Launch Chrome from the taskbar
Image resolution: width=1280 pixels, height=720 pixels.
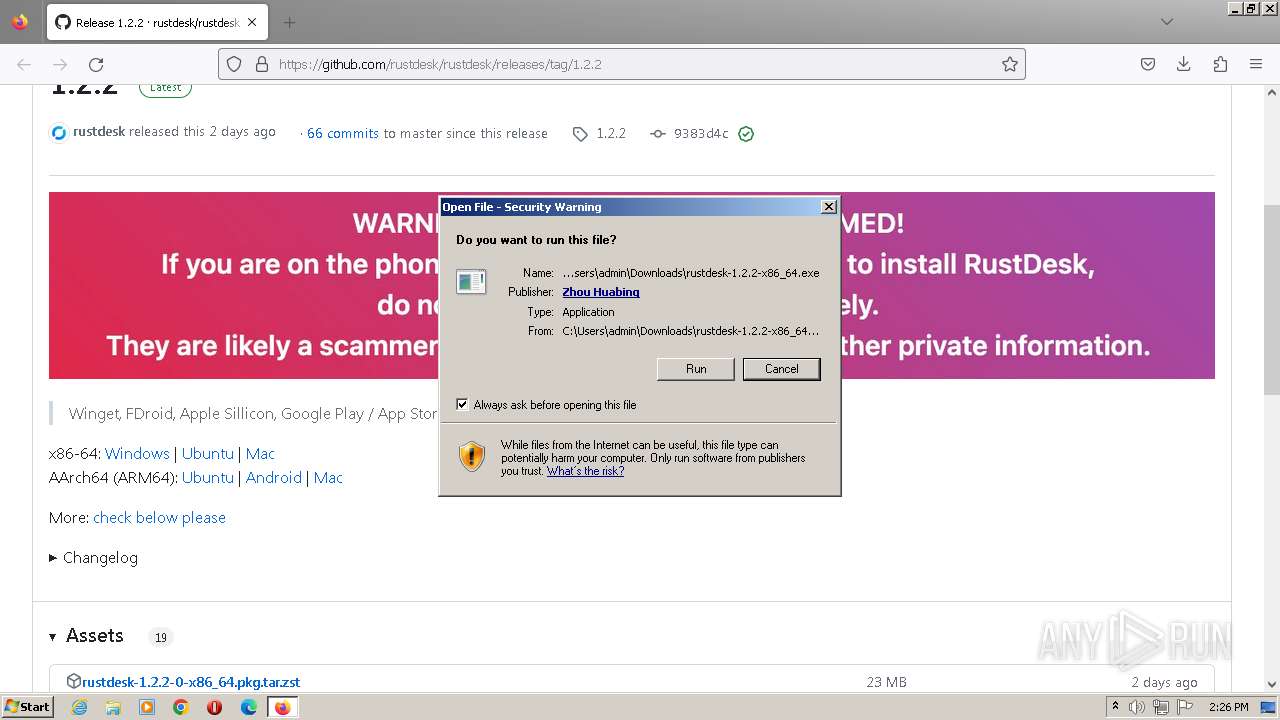[x=181, y=707]
